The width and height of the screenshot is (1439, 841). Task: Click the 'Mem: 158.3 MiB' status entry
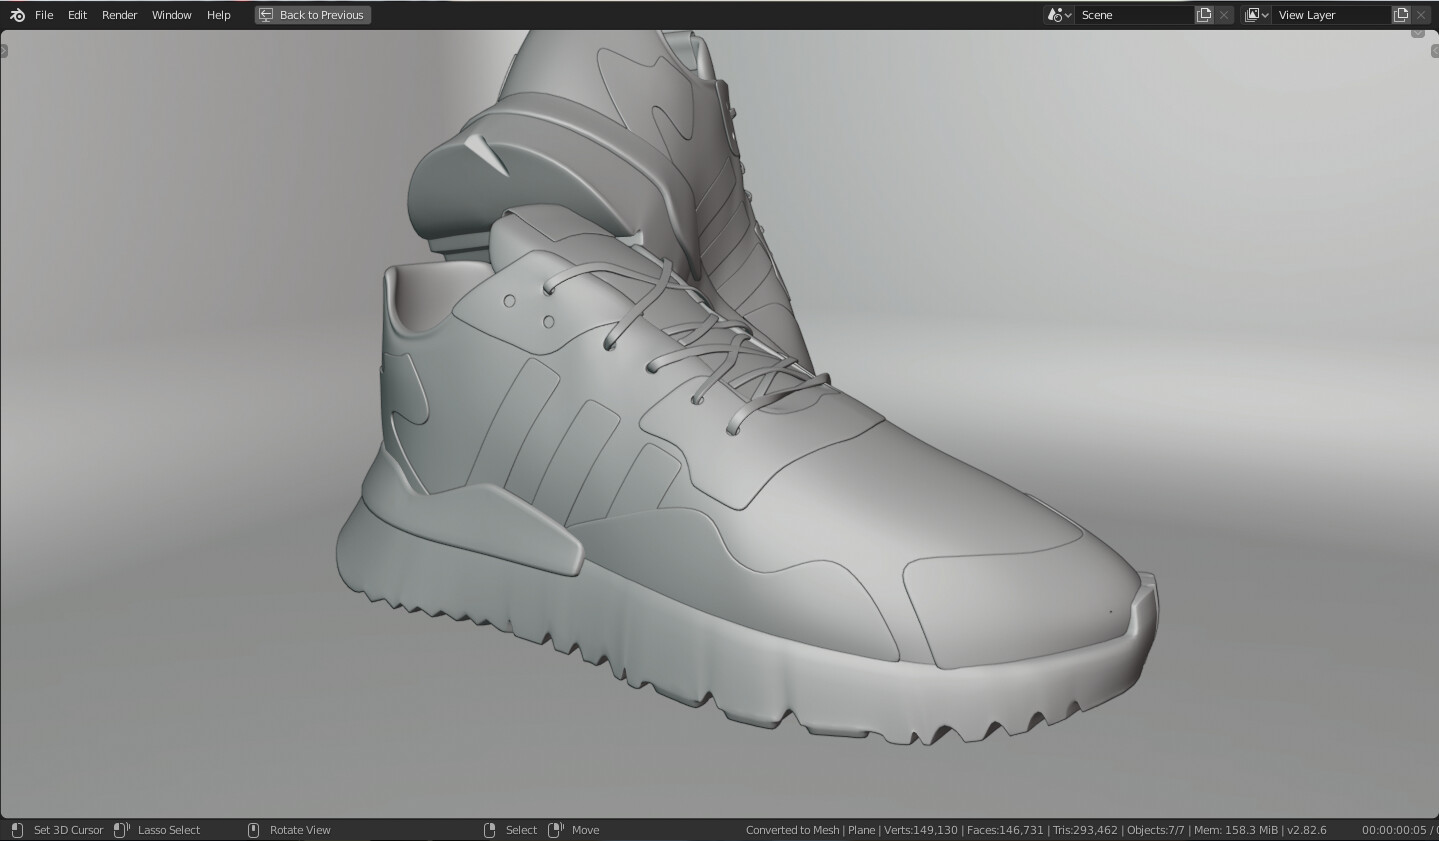(1236, 830)
